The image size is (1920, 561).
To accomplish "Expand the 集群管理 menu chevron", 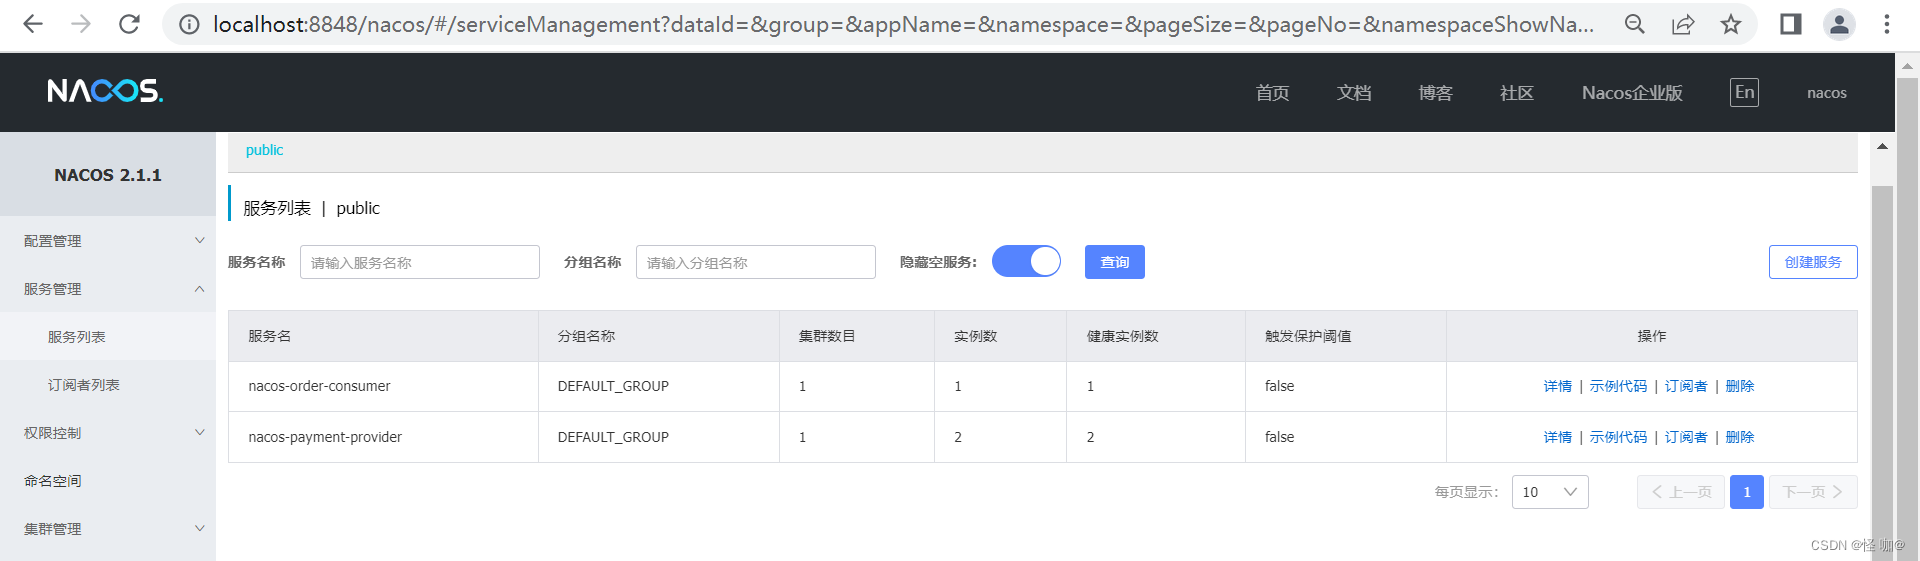I will click(200, 528).
